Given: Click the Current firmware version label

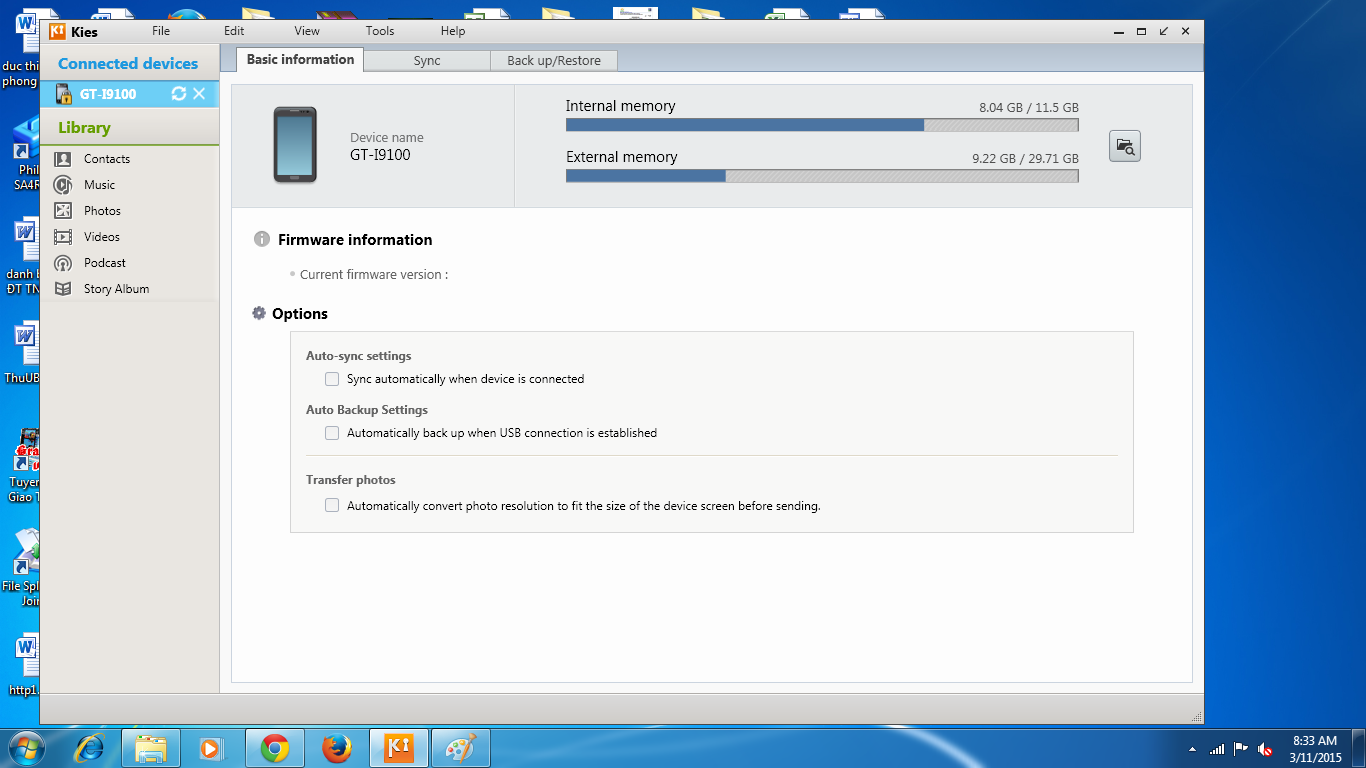Looking at the screenshot, I should 374,274.
